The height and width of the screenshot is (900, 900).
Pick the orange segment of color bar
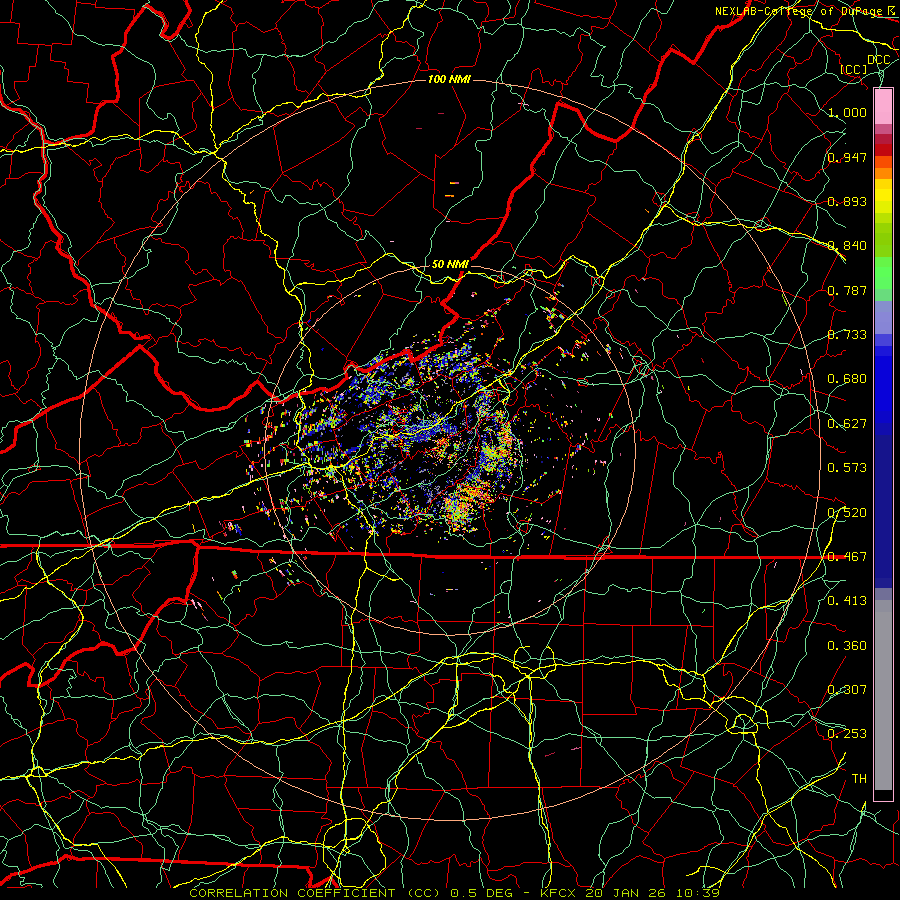883,173
